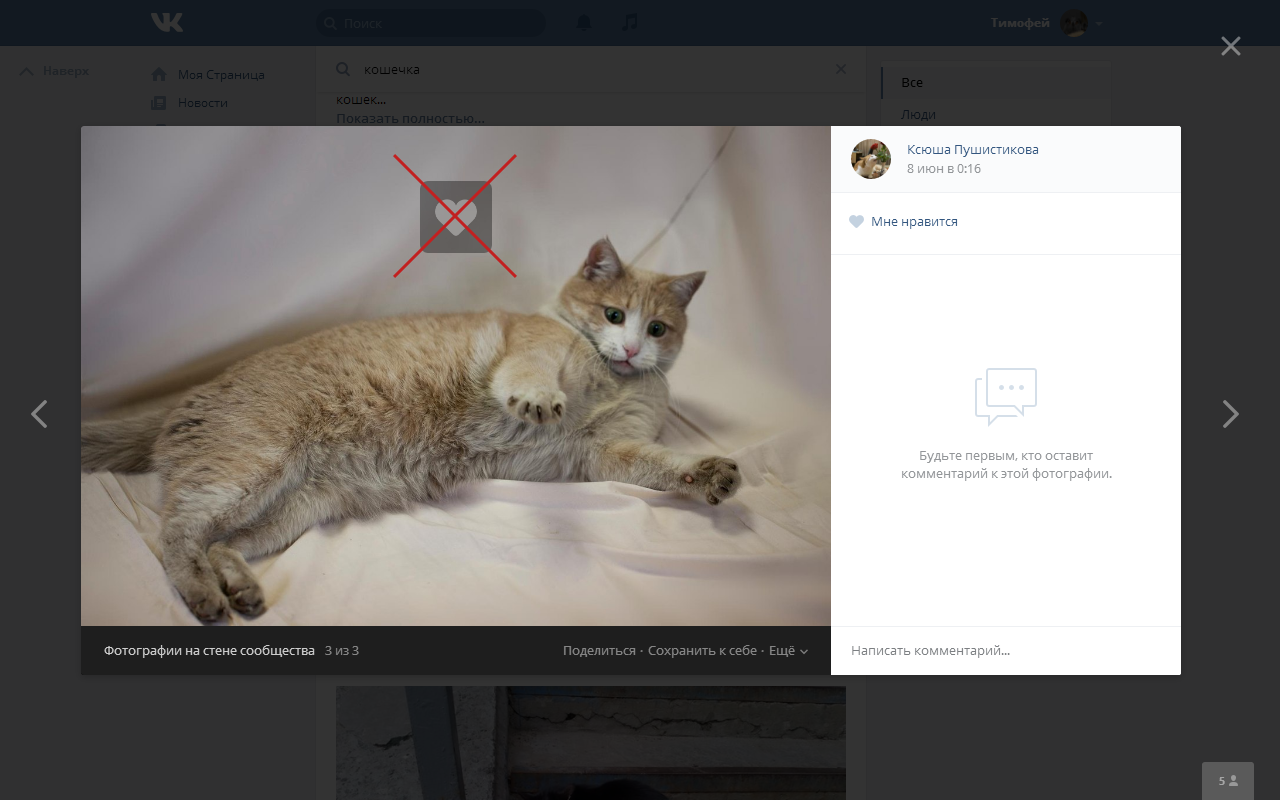Go to the next photo arrow

coord(1231,414)
